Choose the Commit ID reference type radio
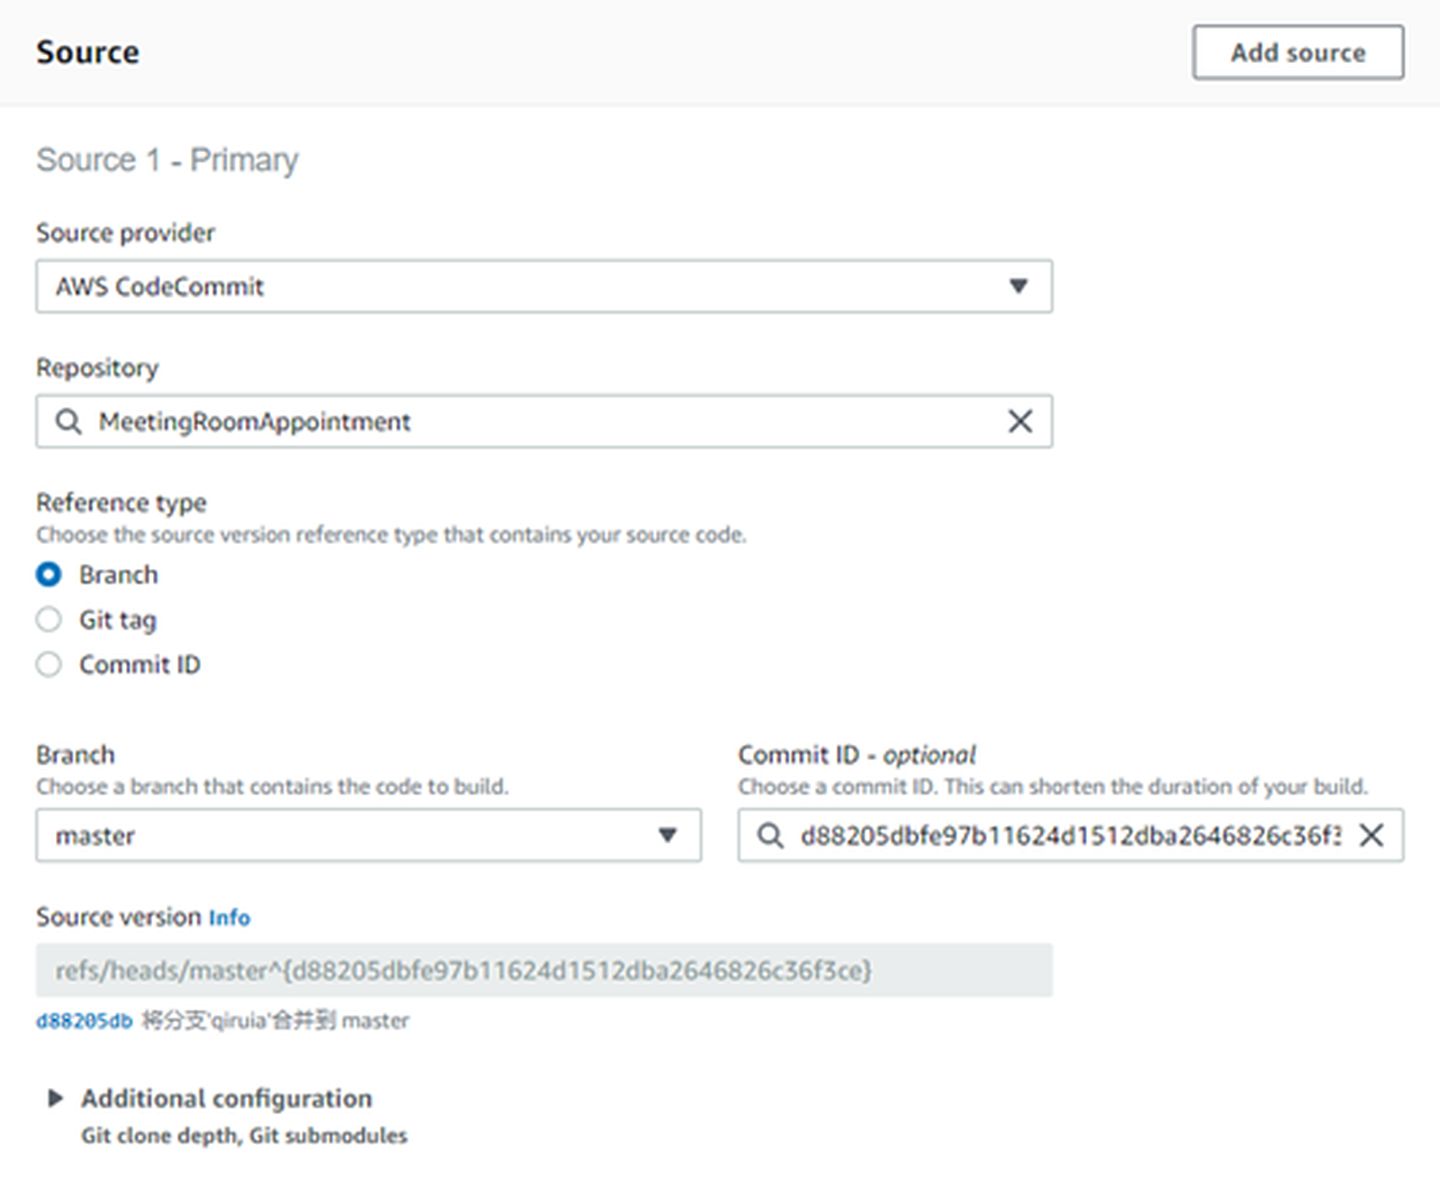1440x1197 pixels. click(49, 665)
